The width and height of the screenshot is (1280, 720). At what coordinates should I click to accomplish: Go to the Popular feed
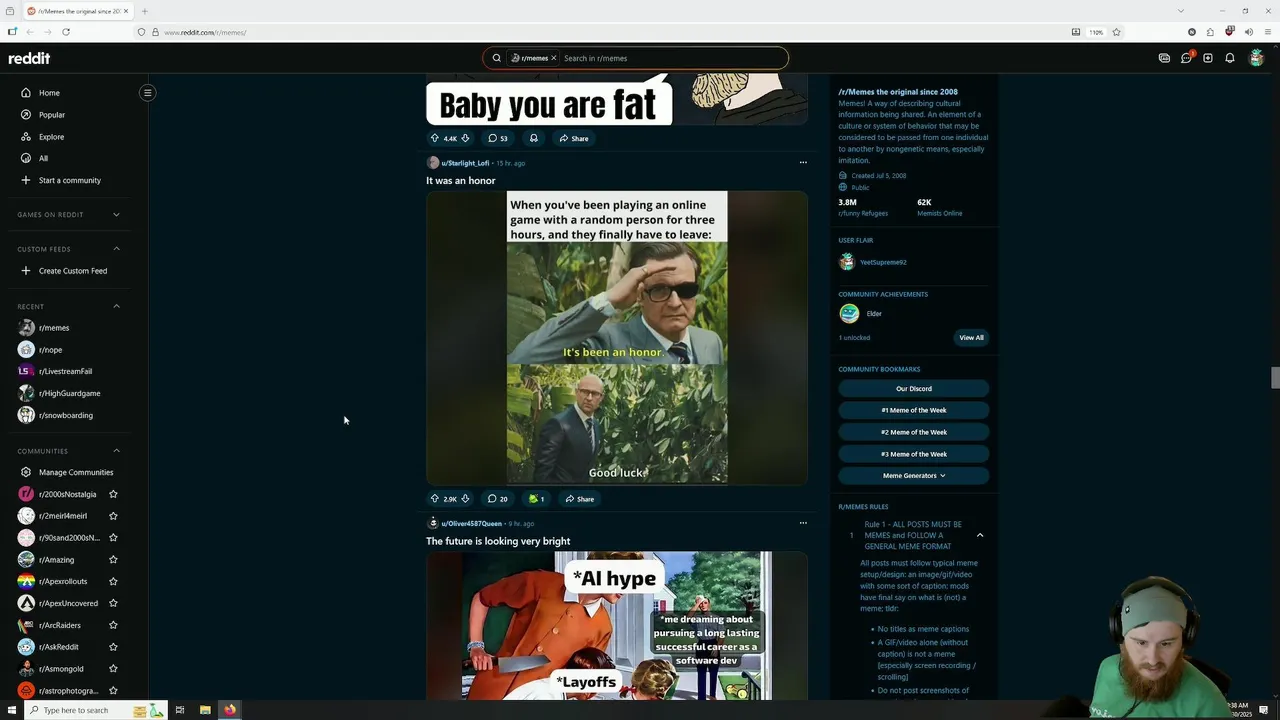52,115
